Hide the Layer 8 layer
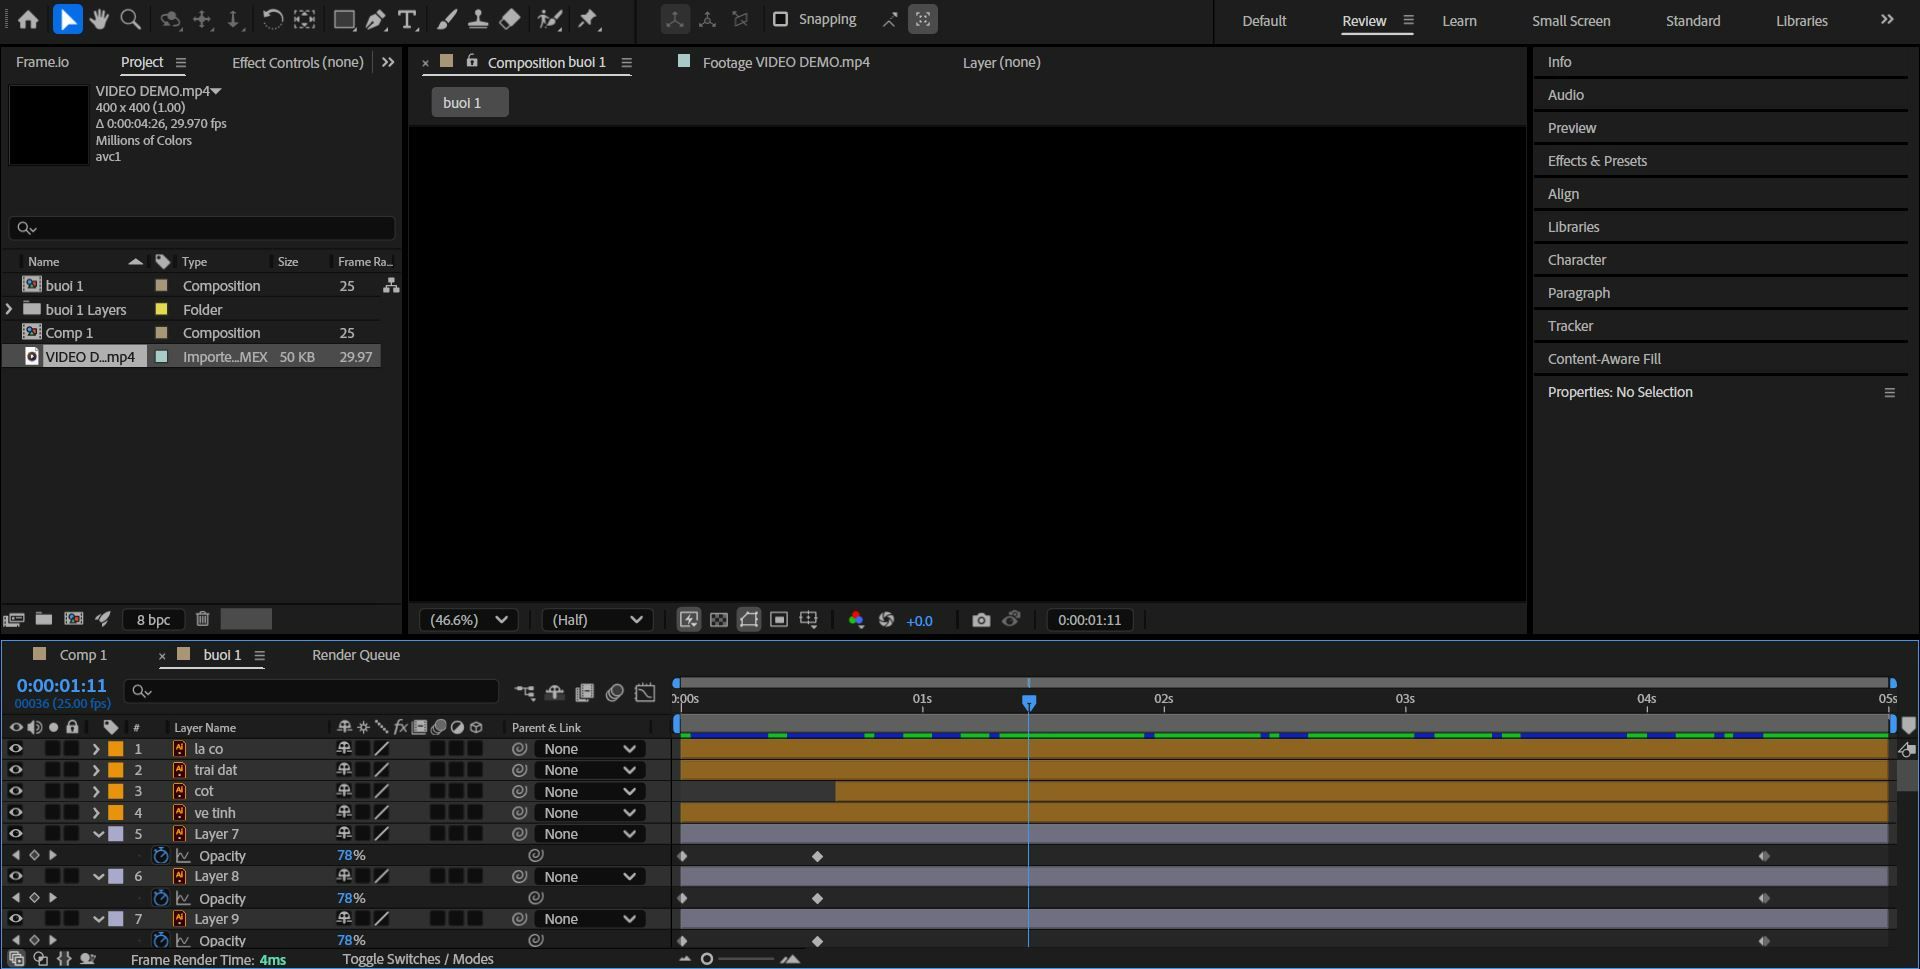The width and height of the screenshot is (1920, 969). pos(15,876)
